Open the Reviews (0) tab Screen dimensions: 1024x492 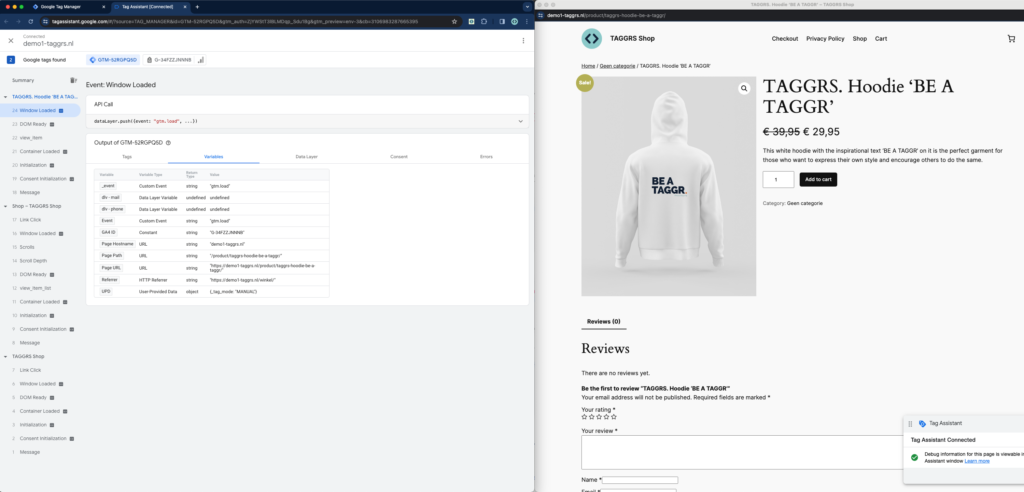coord(603,321)
